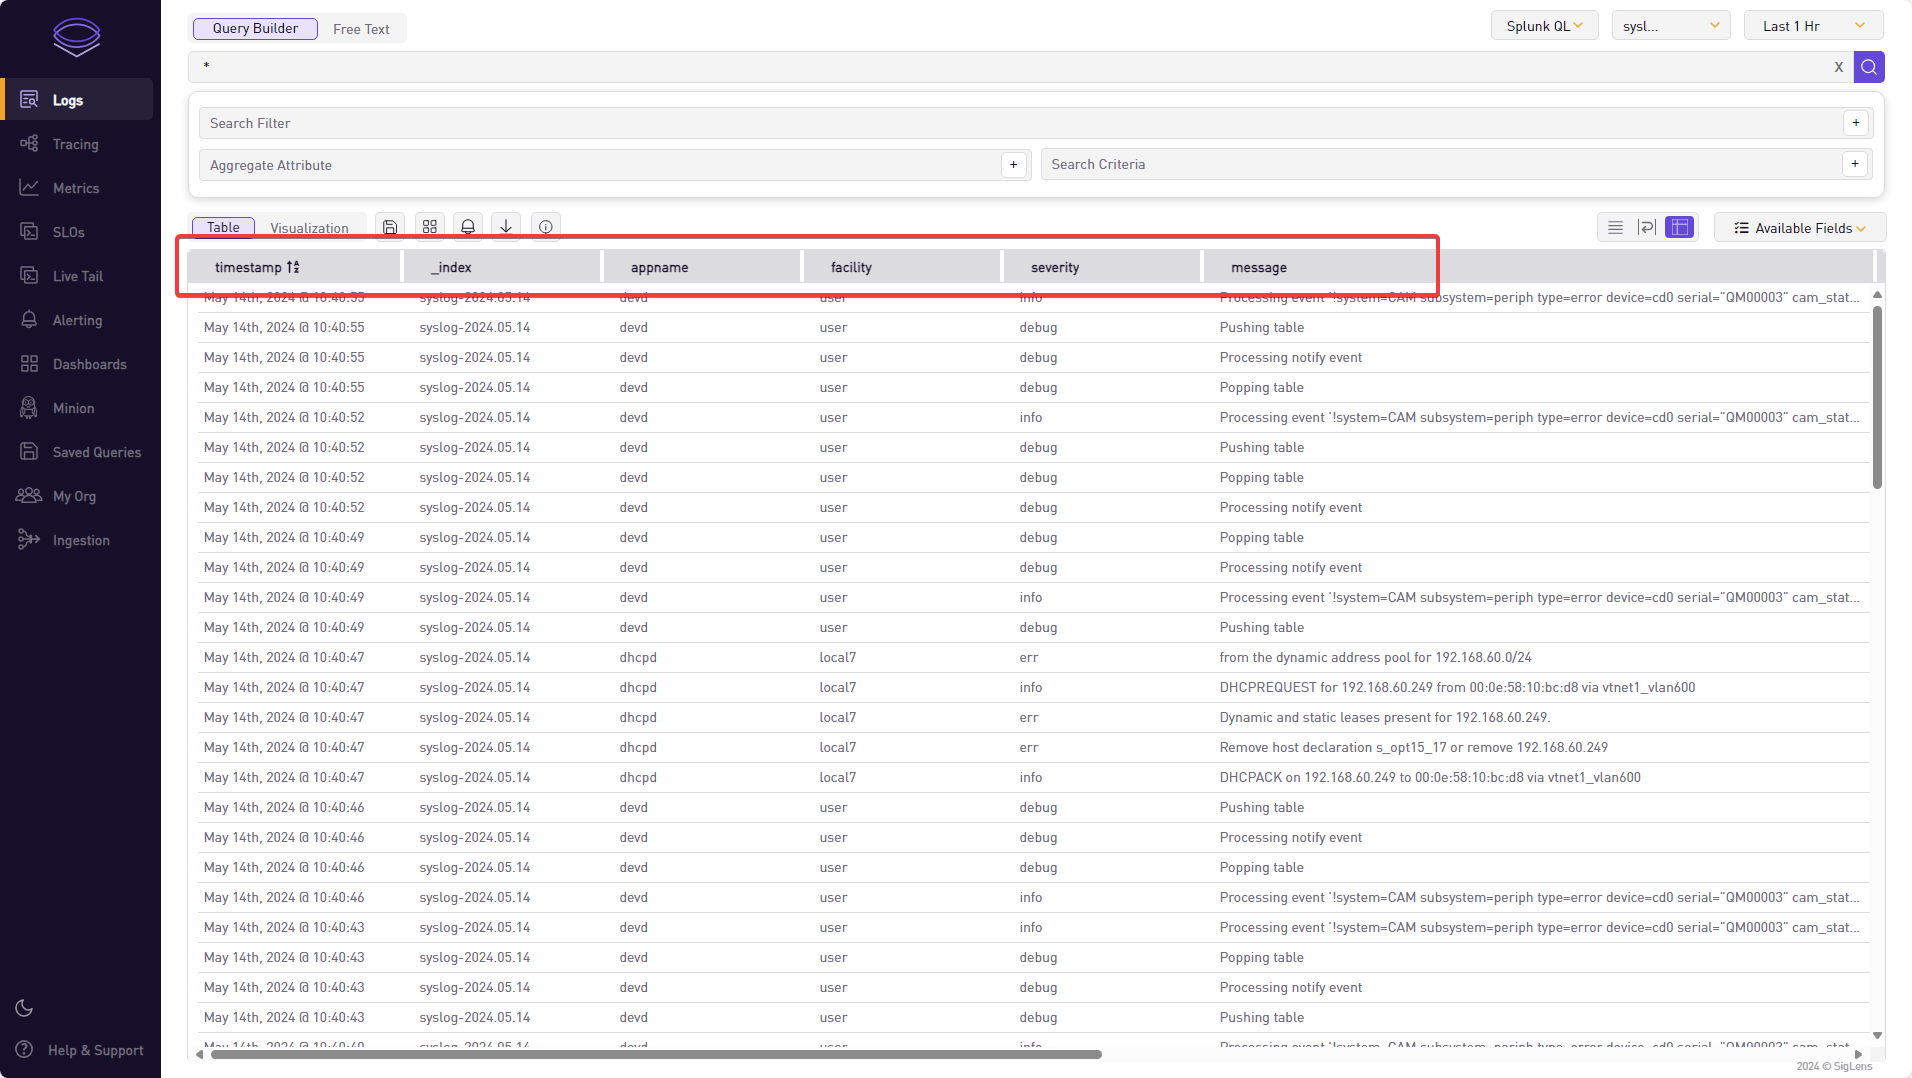Open the Minion section in sidebar
This screenshot has height=1078, width=1912.
coord(73,408)
